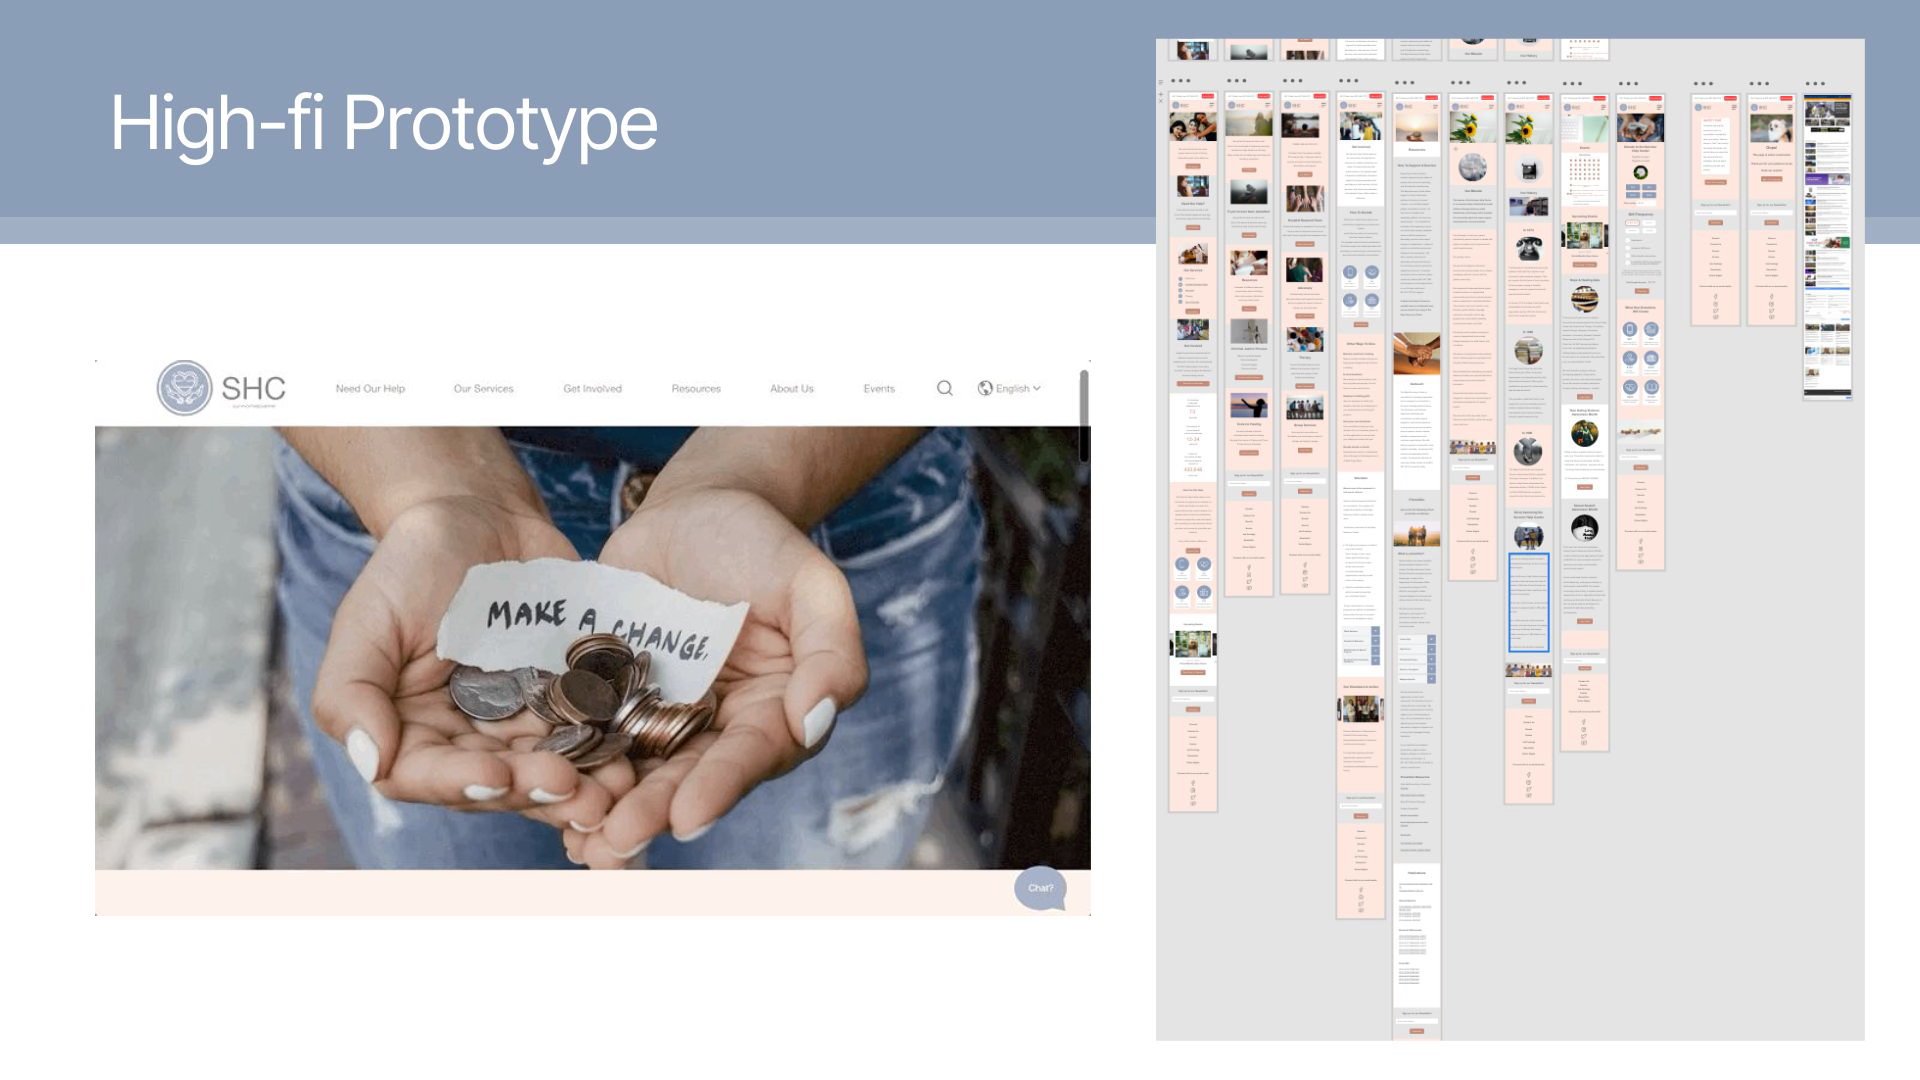Open the Events nav link

click(879, 388)
